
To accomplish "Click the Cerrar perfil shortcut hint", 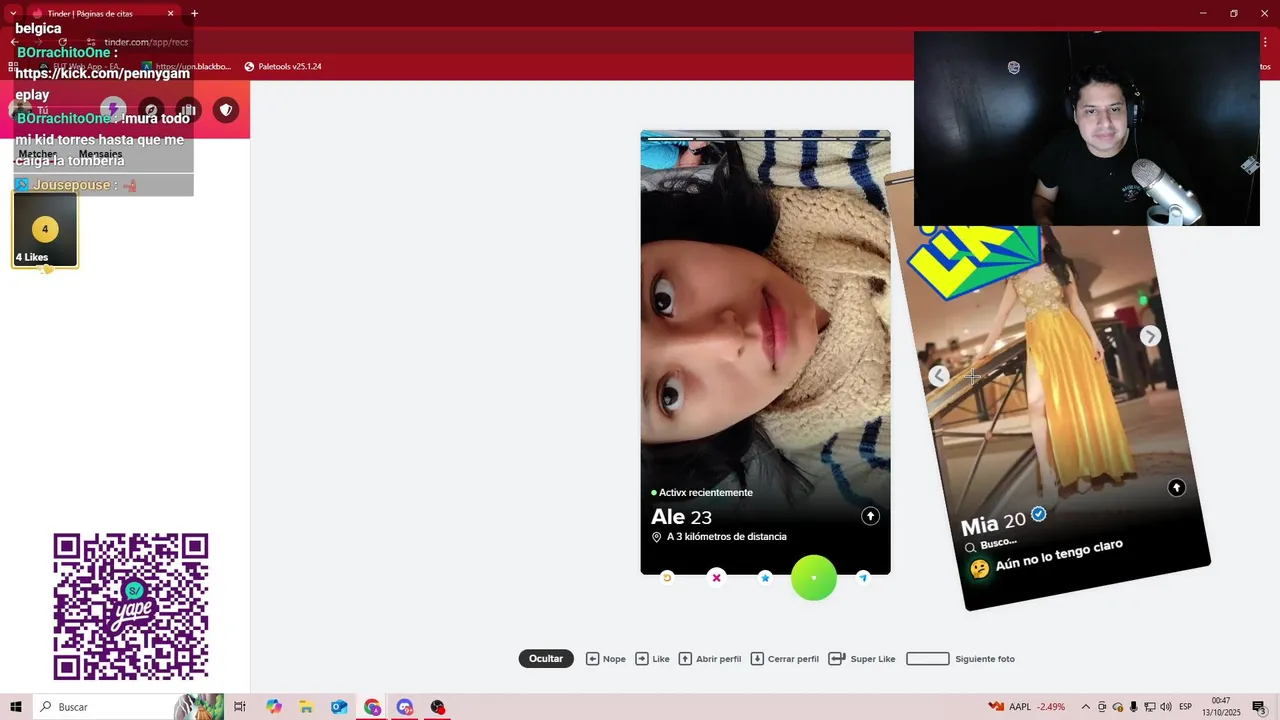I will 785,659.
